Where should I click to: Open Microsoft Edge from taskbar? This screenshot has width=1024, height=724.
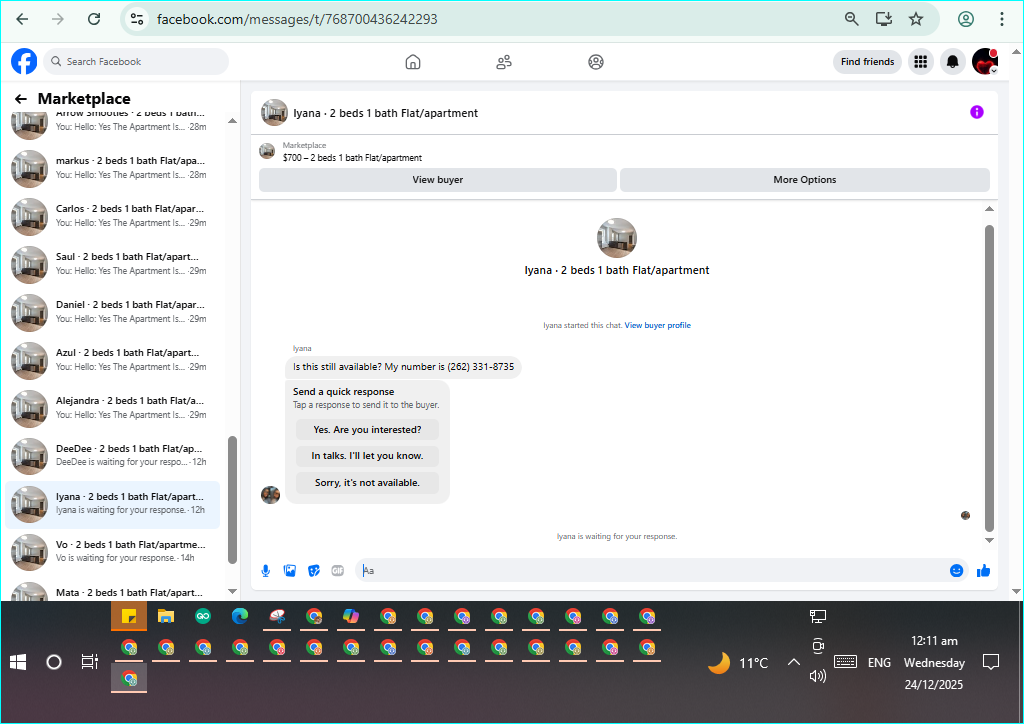(240, 616)
